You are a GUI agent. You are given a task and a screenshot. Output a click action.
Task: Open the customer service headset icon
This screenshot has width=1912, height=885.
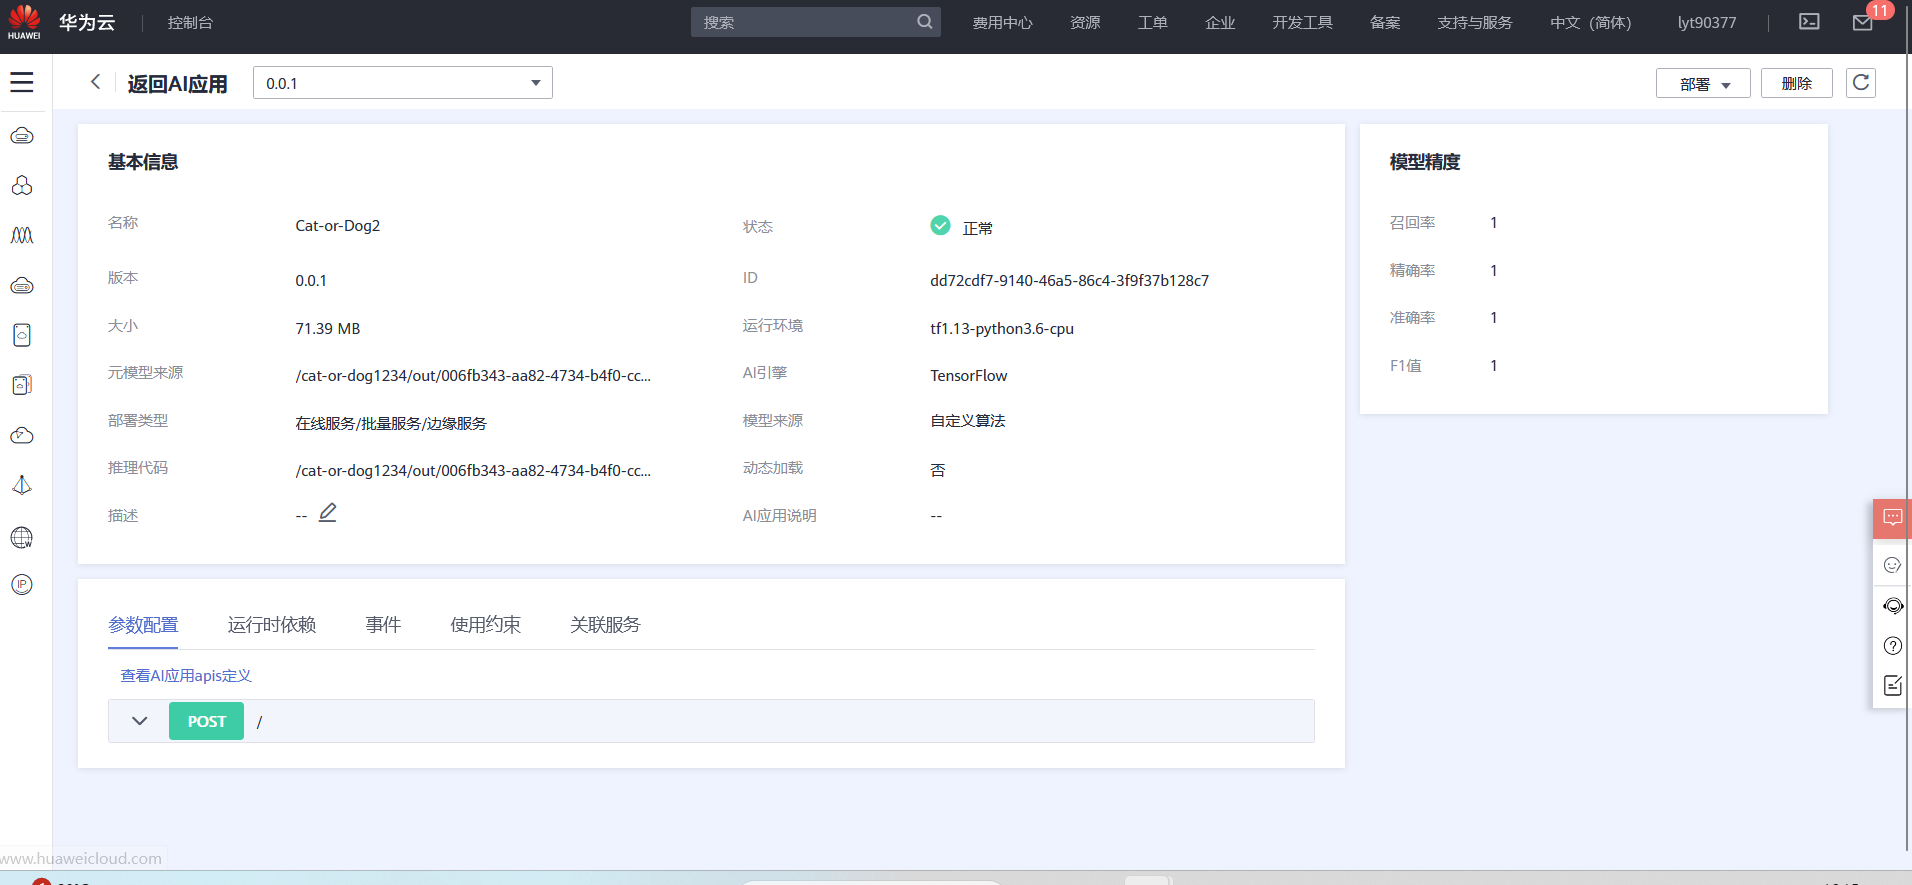(x=1892, y=605)
